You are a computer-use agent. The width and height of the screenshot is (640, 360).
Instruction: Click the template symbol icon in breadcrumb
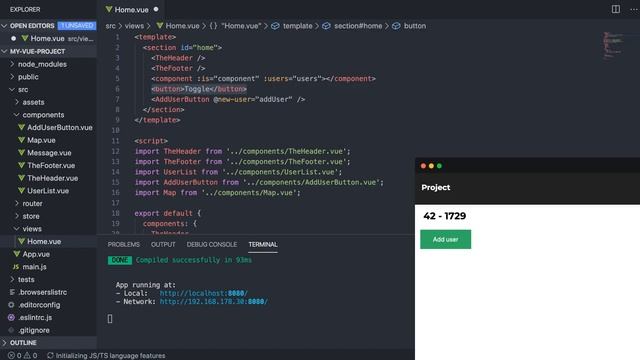point(276,26)
